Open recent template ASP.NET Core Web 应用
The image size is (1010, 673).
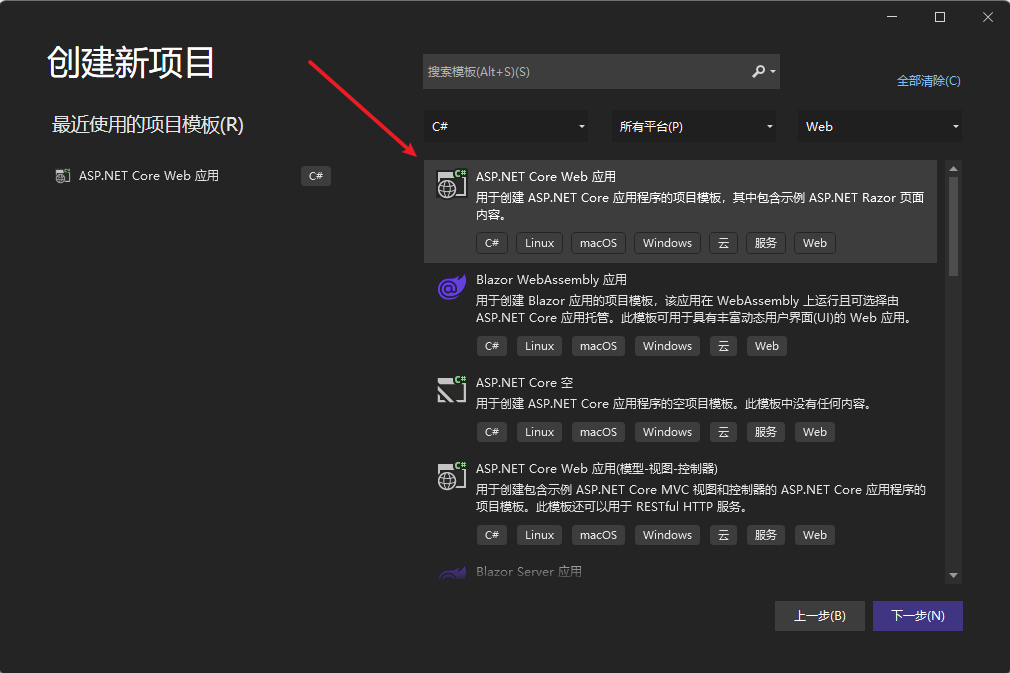(x=193, y=176)
